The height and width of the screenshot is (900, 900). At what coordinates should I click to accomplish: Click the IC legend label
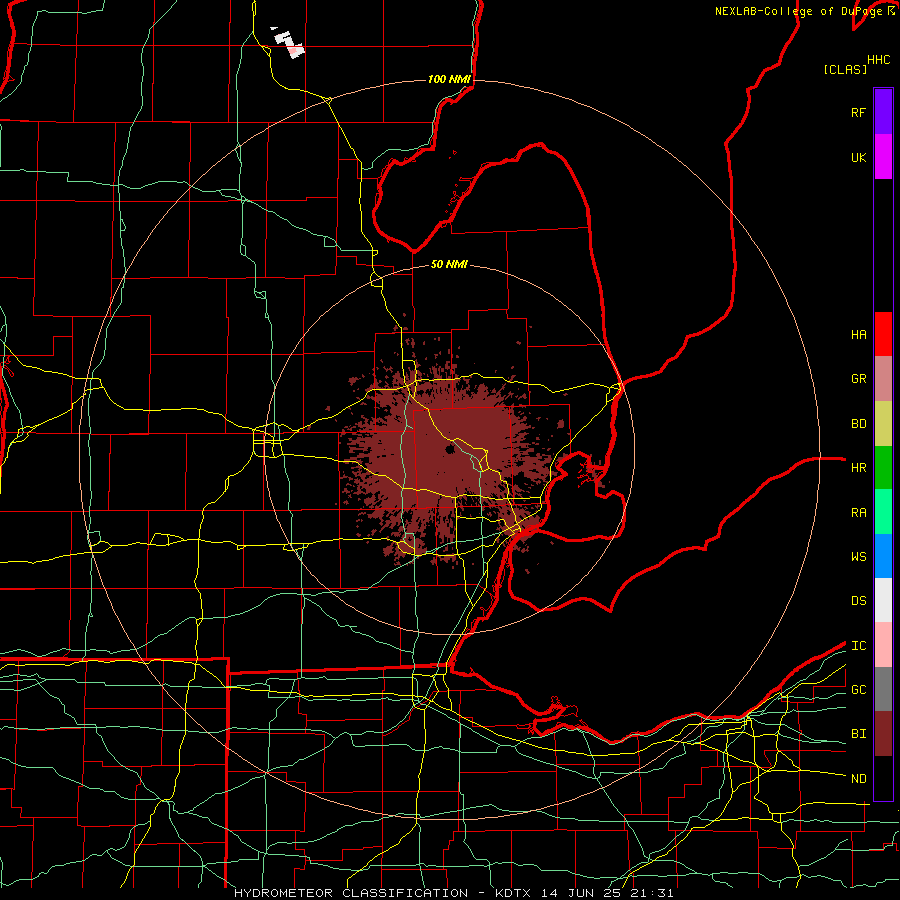[858, 646]
